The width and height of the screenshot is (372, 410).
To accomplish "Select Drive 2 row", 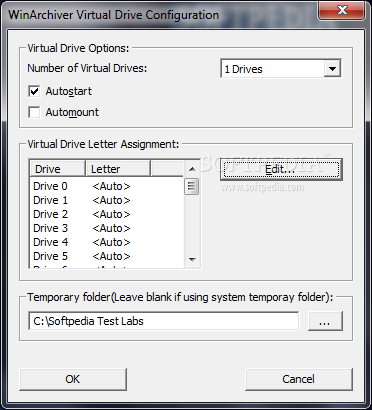I will click(107, 214).
